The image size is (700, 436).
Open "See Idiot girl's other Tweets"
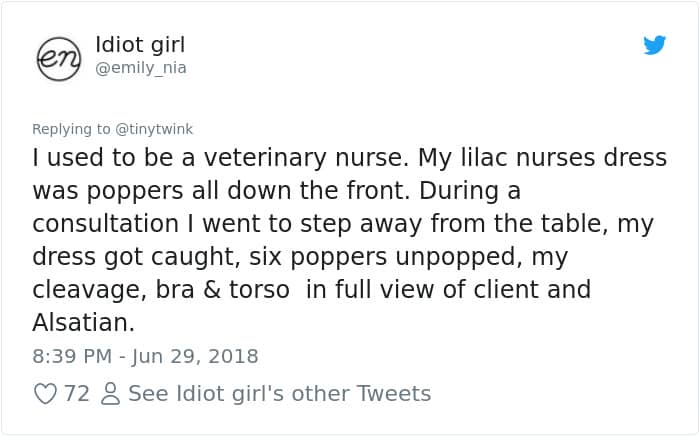(x=279, y=394)
